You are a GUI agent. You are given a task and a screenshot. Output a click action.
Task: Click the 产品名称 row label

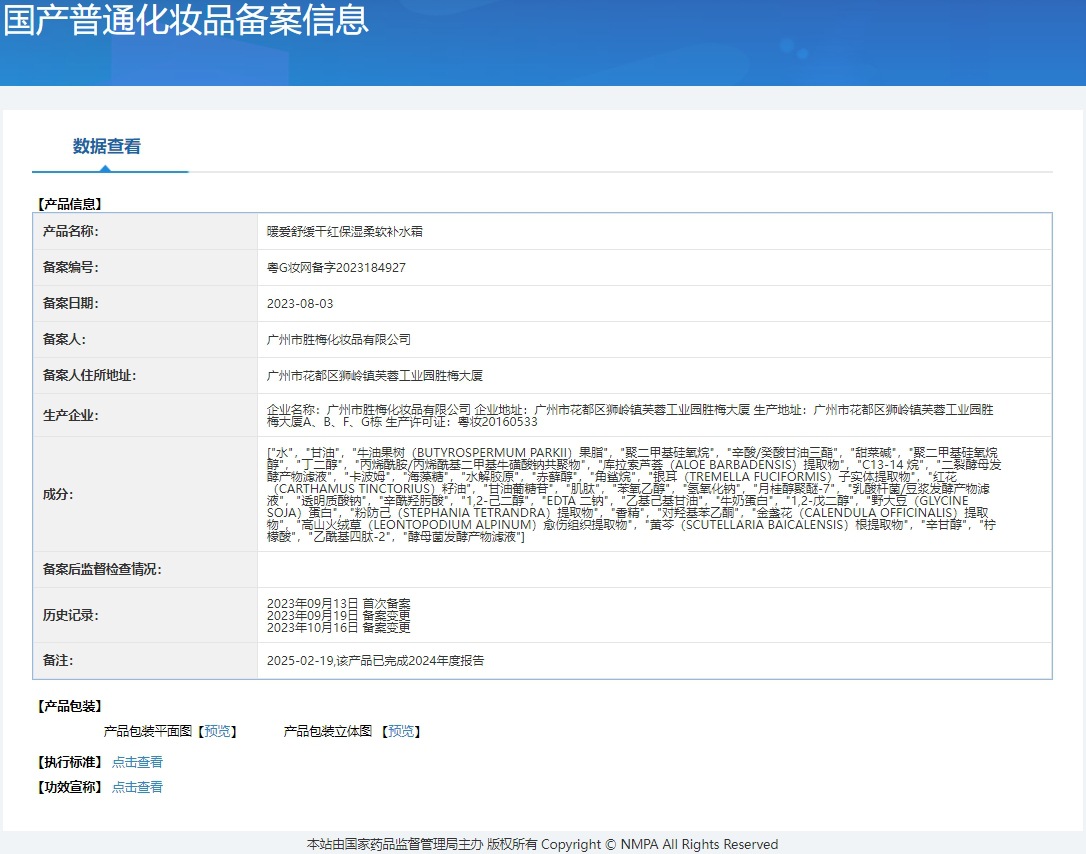pyautogui.click(x=71, y=231)
